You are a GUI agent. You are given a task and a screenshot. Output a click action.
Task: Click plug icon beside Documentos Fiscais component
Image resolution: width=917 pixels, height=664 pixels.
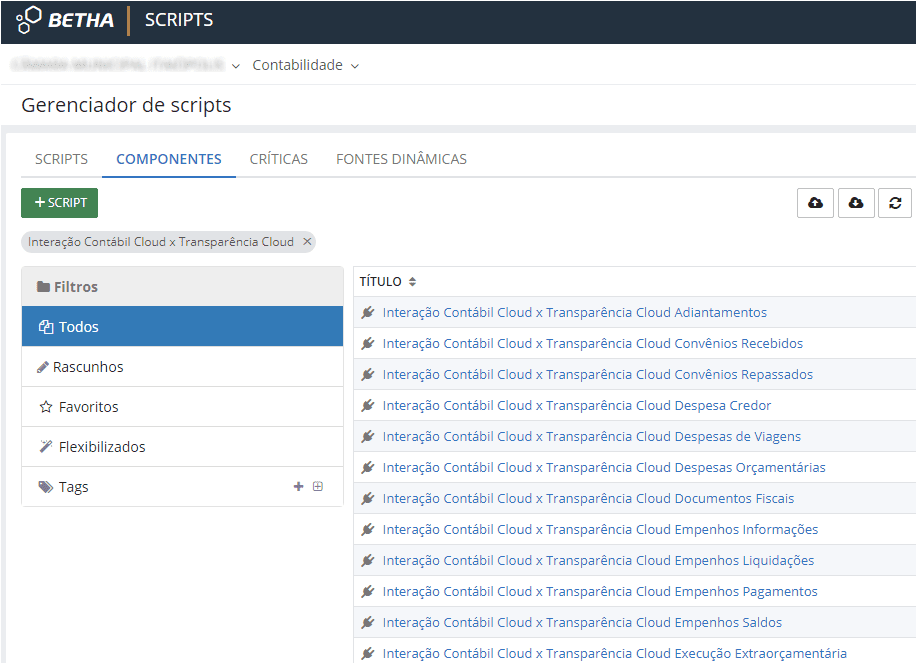(368, 499)
